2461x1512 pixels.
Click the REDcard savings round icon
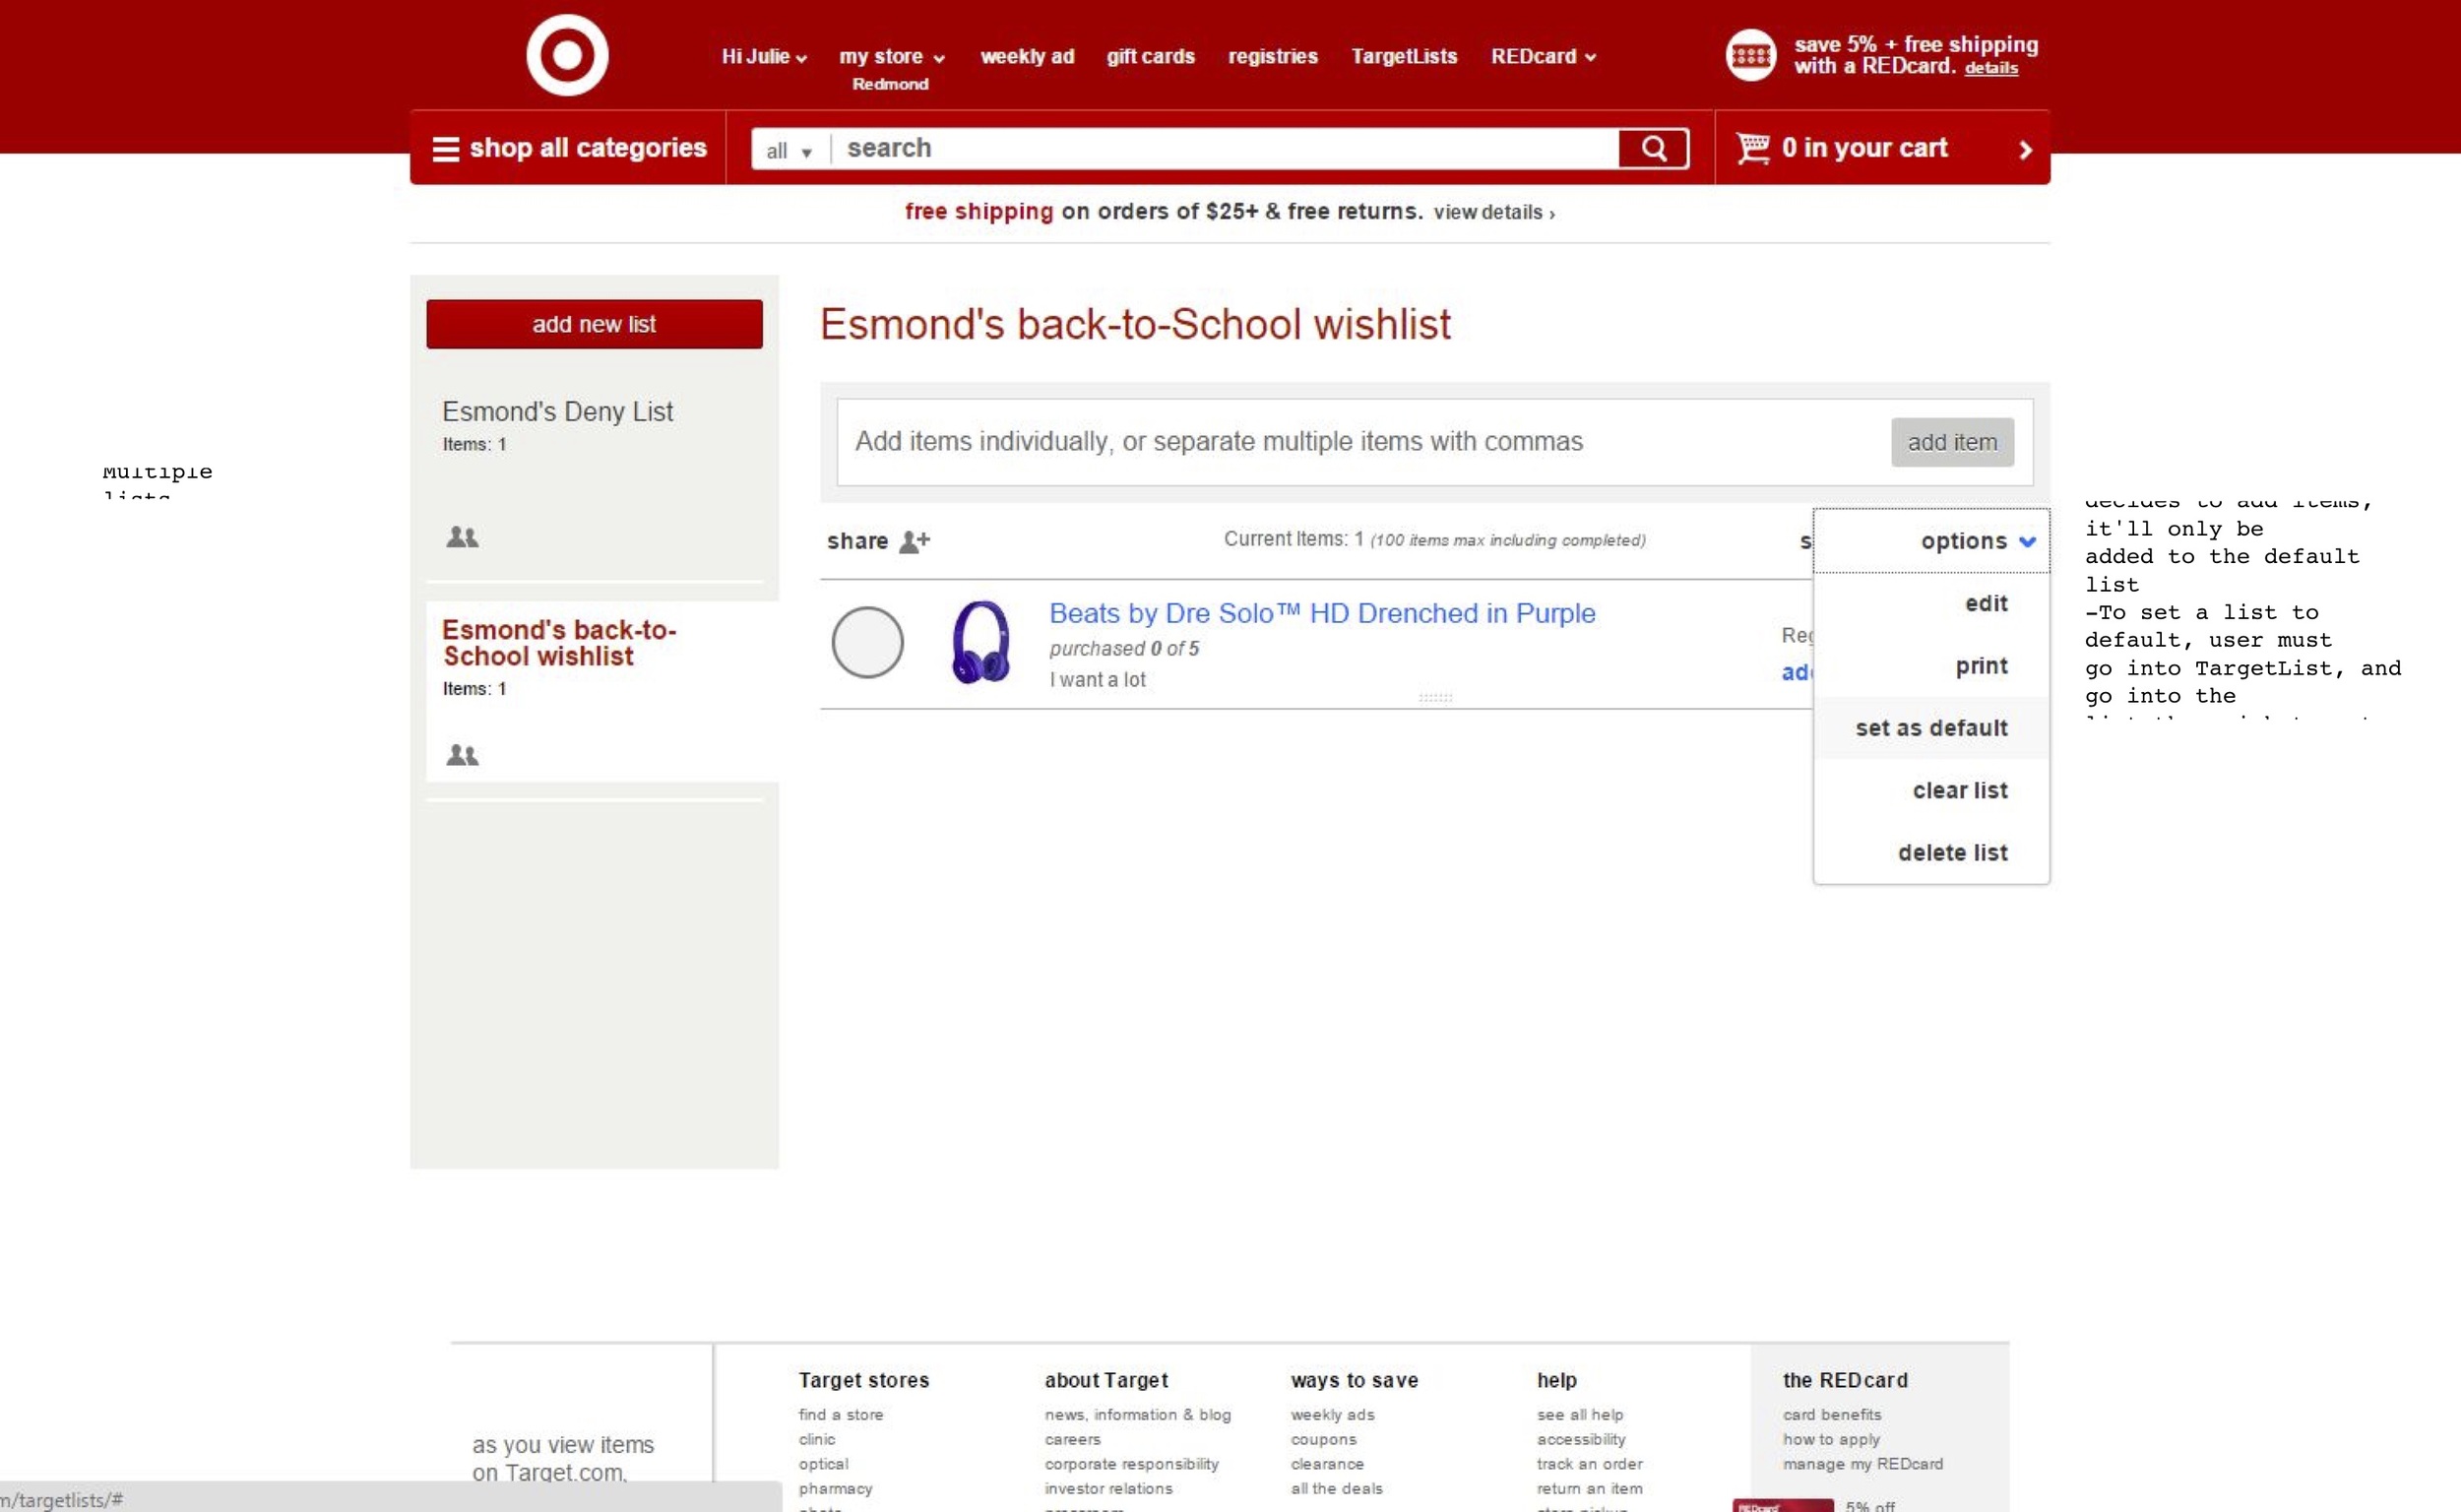1750,55
